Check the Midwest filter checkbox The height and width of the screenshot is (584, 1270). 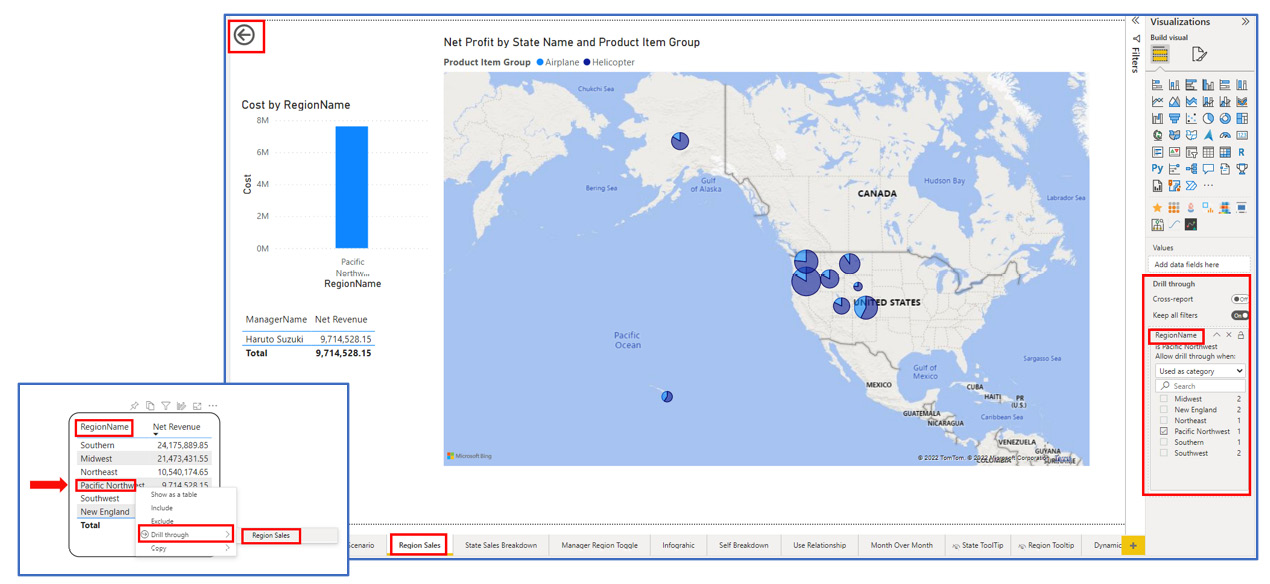tap(1163, 399)
